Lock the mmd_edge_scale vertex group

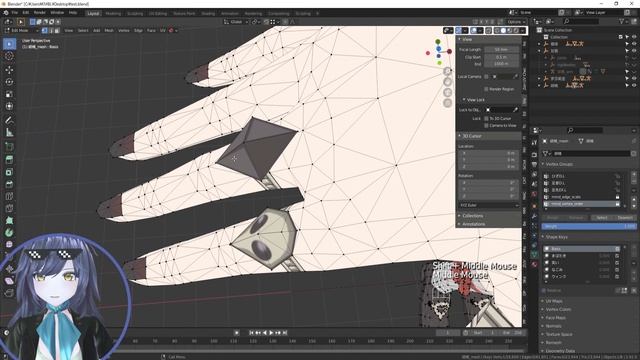(617, 197)
